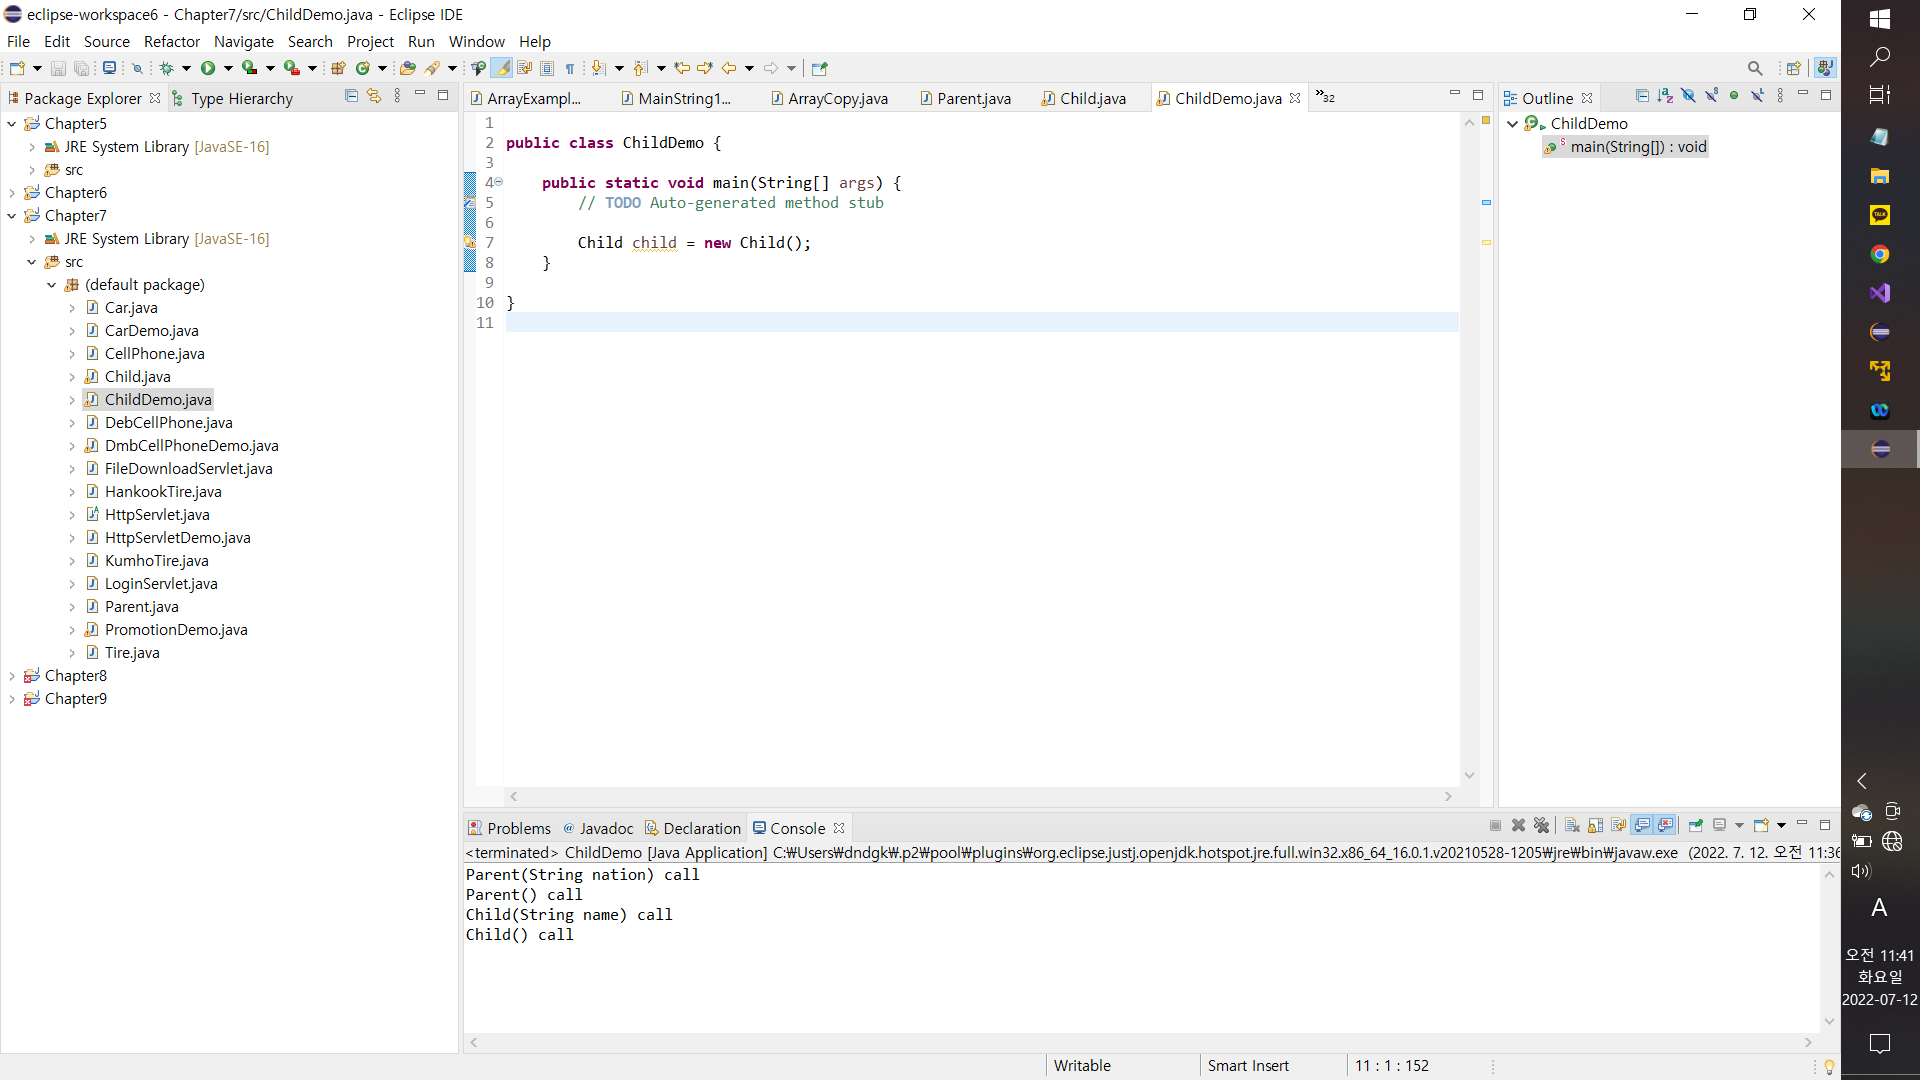Click the Open Type icon in toolbar

click(x=407, y=68)
